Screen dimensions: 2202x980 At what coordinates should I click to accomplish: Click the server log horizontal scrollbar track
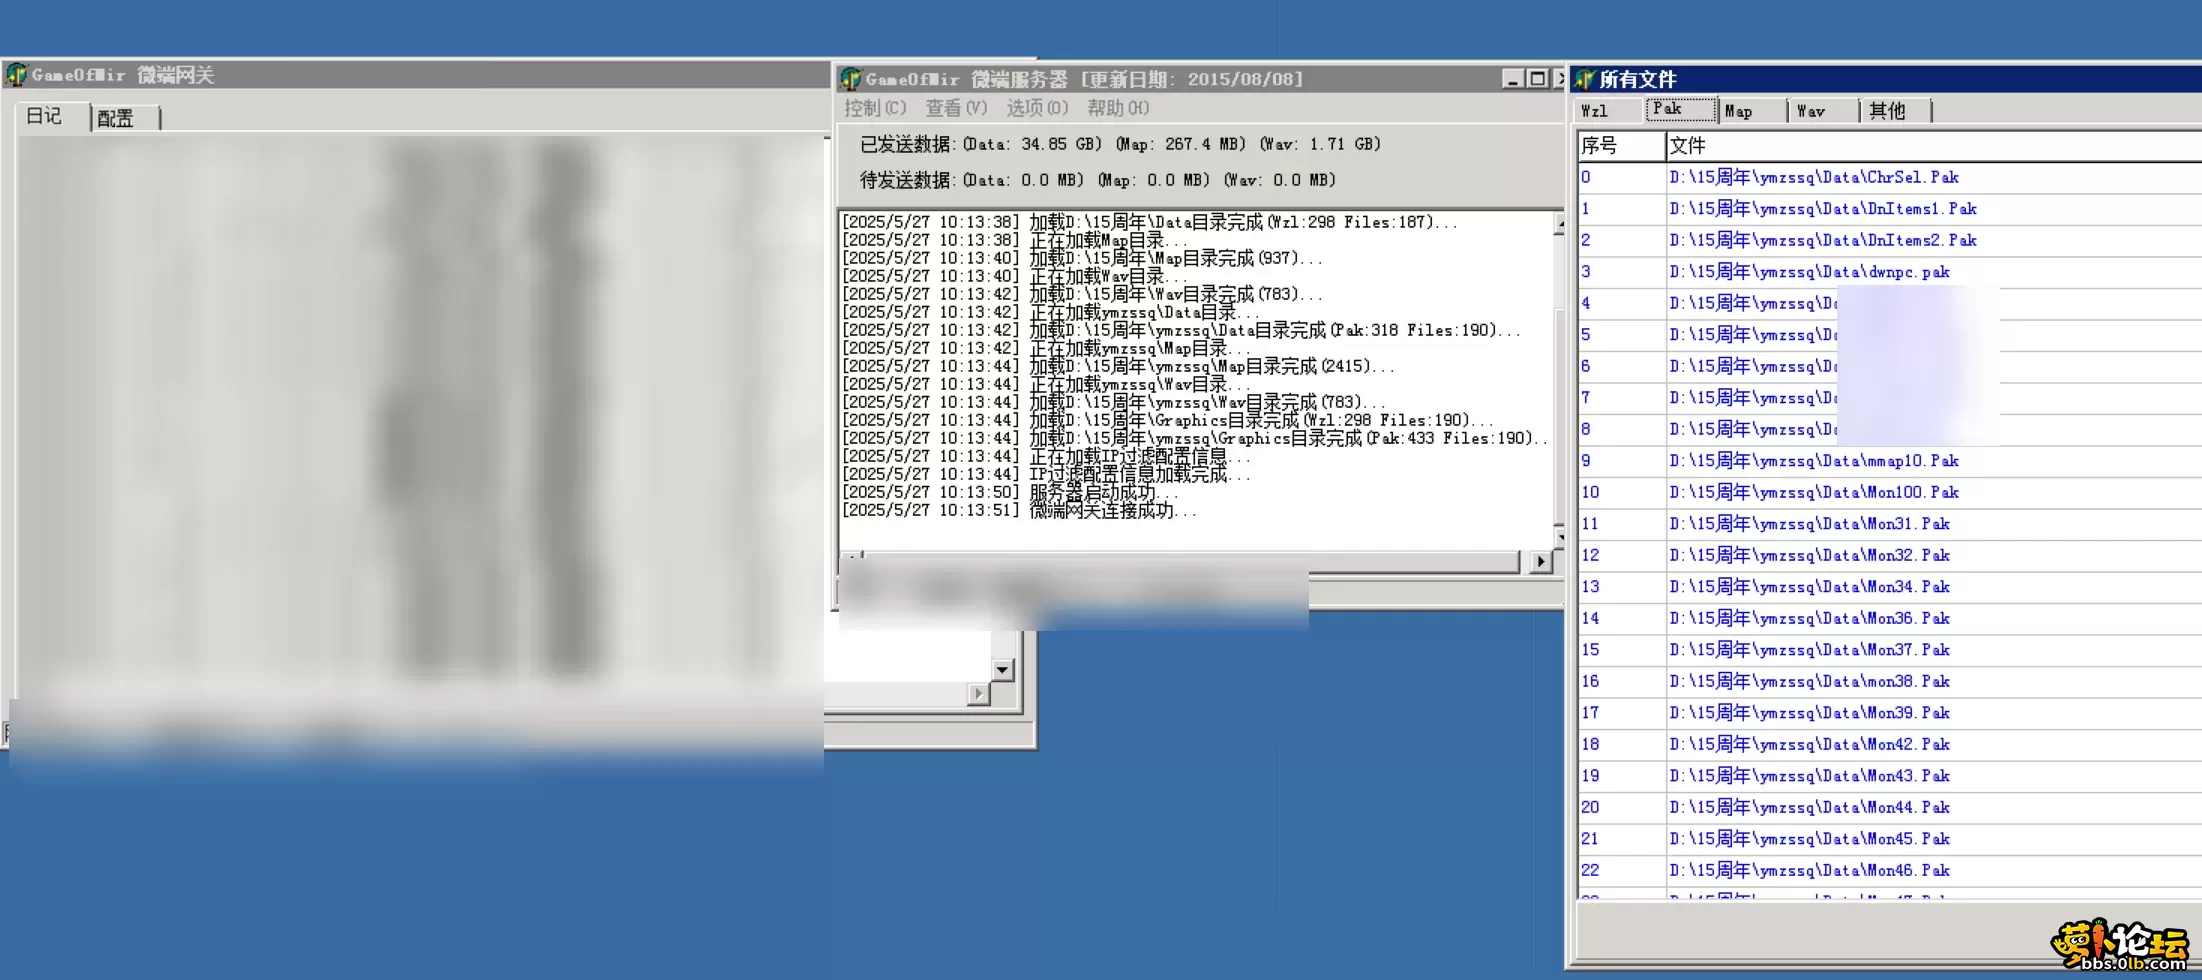(1190, 562)
